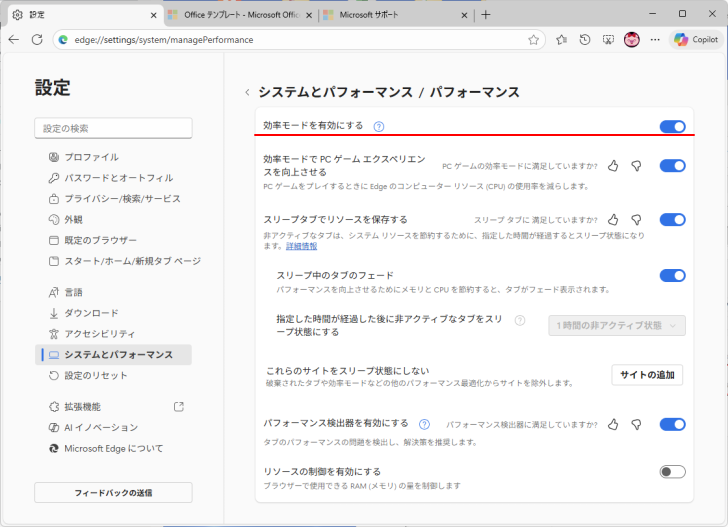Thumbs up for パフォーマンス検出器 feedback
This screenshot has width=728, height=527.
coord(613,424)
